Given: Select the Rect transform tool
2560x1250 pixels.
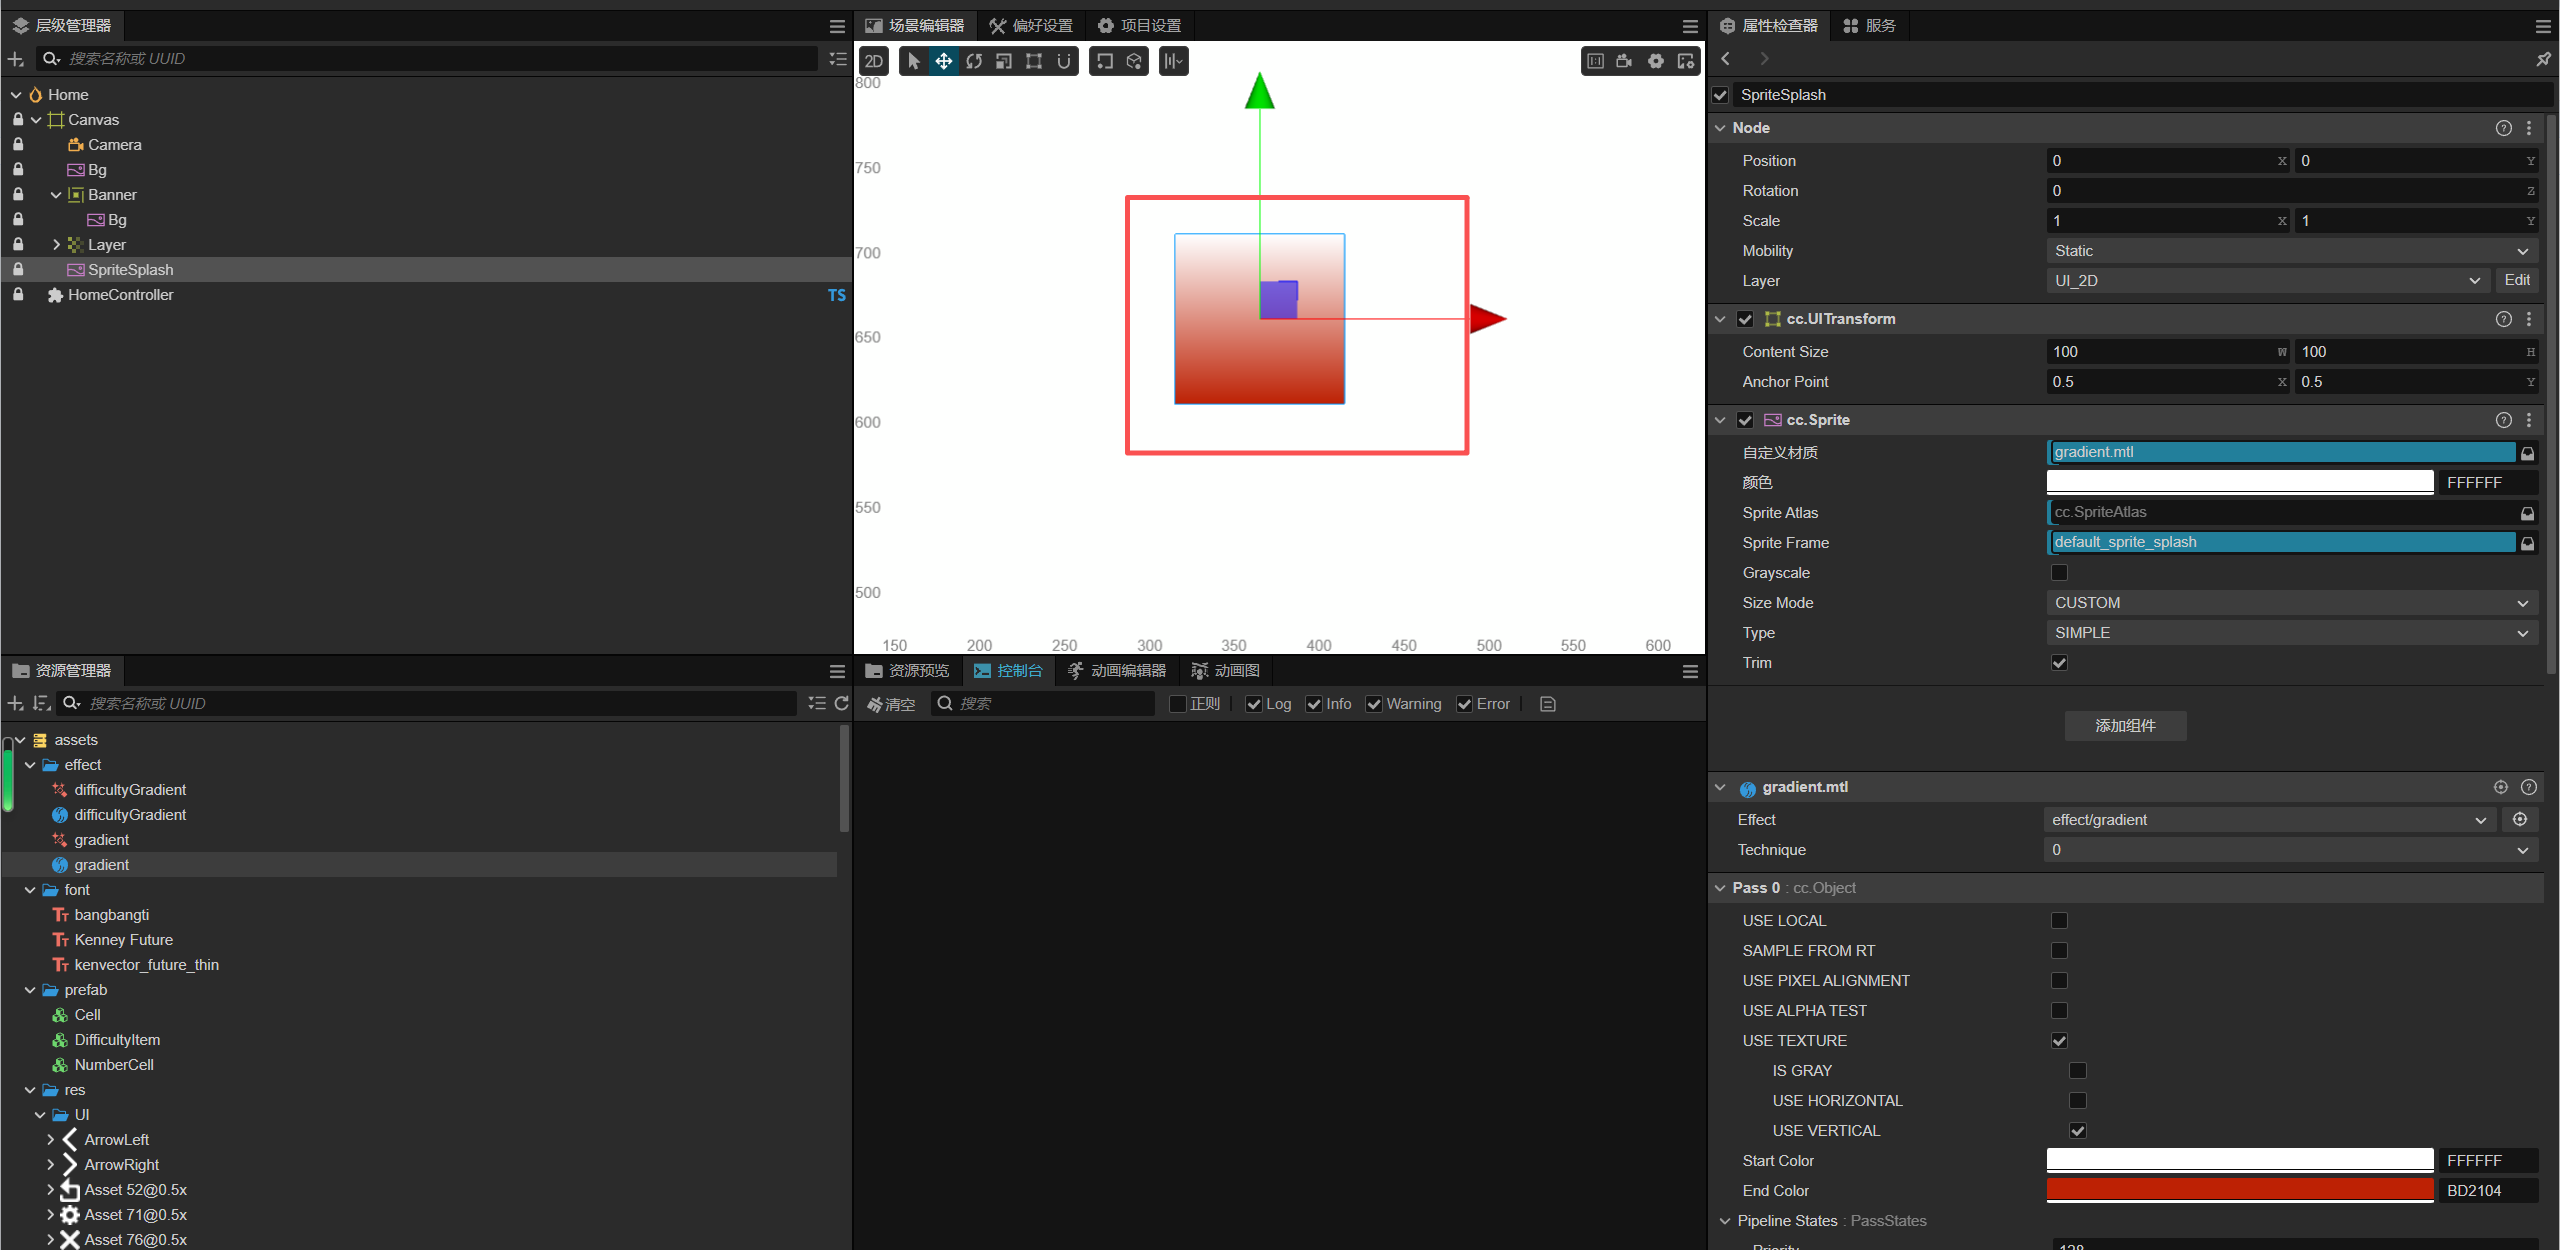Looking at the screenshot, I should [x=1033, y=61].
